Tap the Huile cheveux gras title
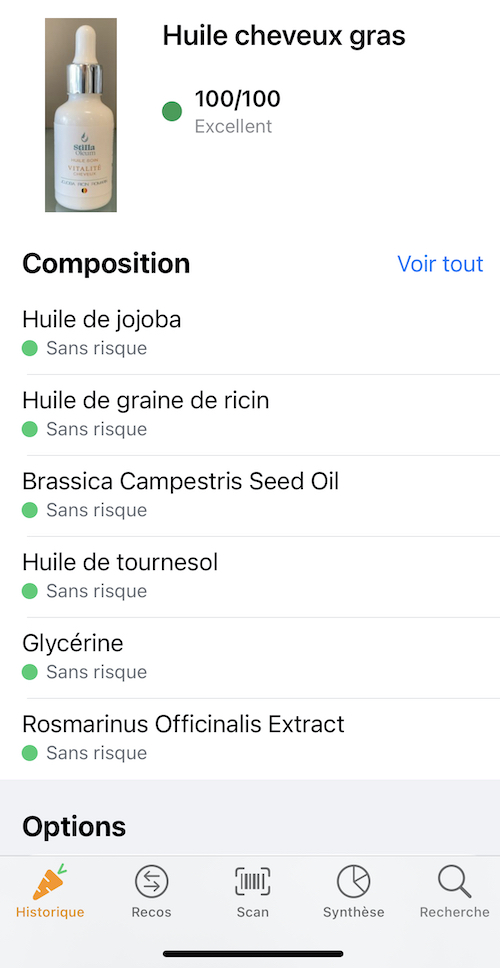Screen dimensions: 500x968 point(284,36)
